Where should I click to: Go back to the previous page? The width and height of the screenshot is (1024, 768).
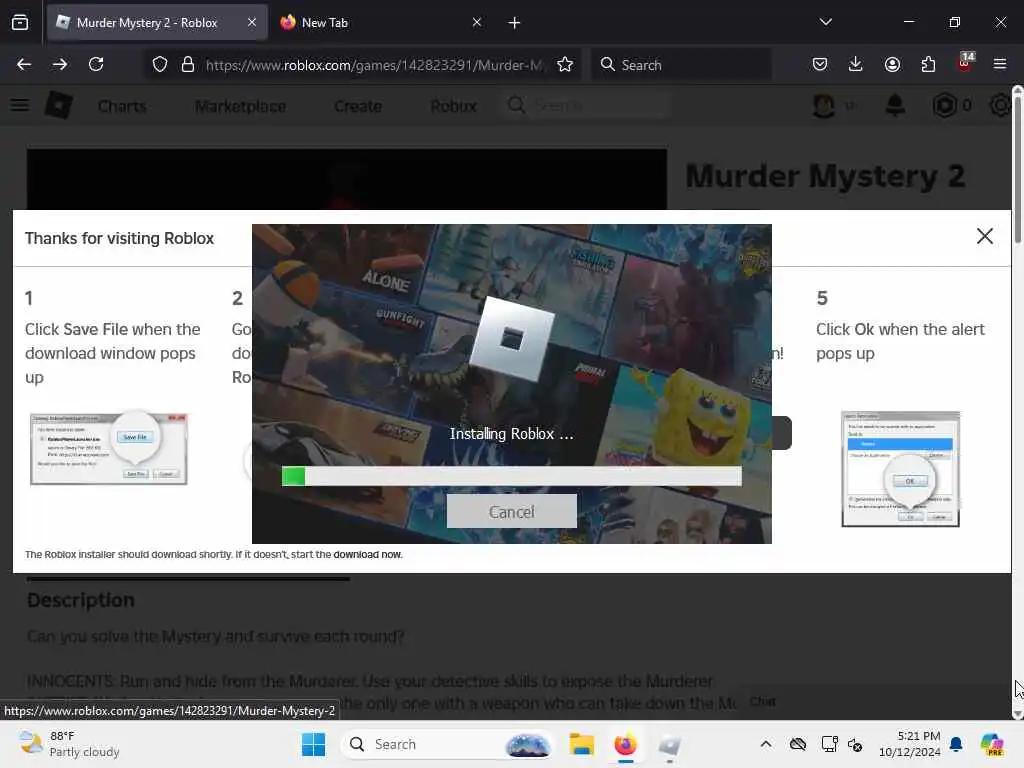(24, 64)
